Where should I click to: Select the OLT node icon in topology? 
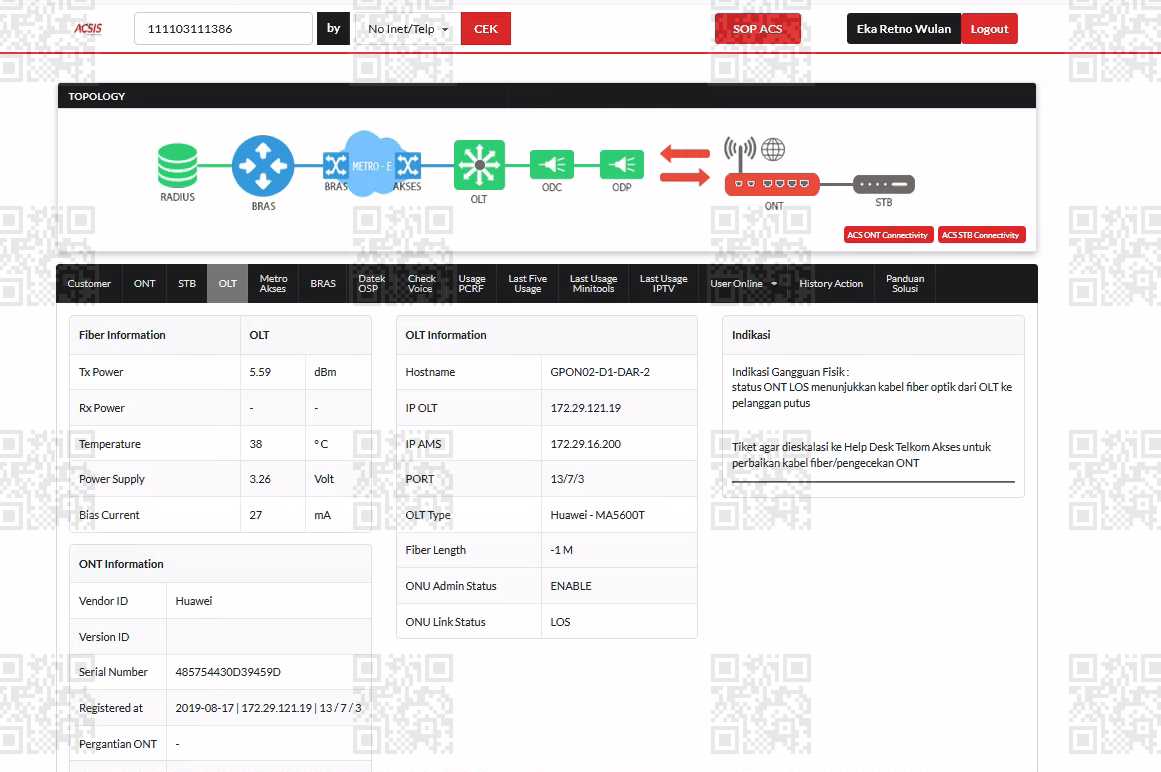point(479,164)
